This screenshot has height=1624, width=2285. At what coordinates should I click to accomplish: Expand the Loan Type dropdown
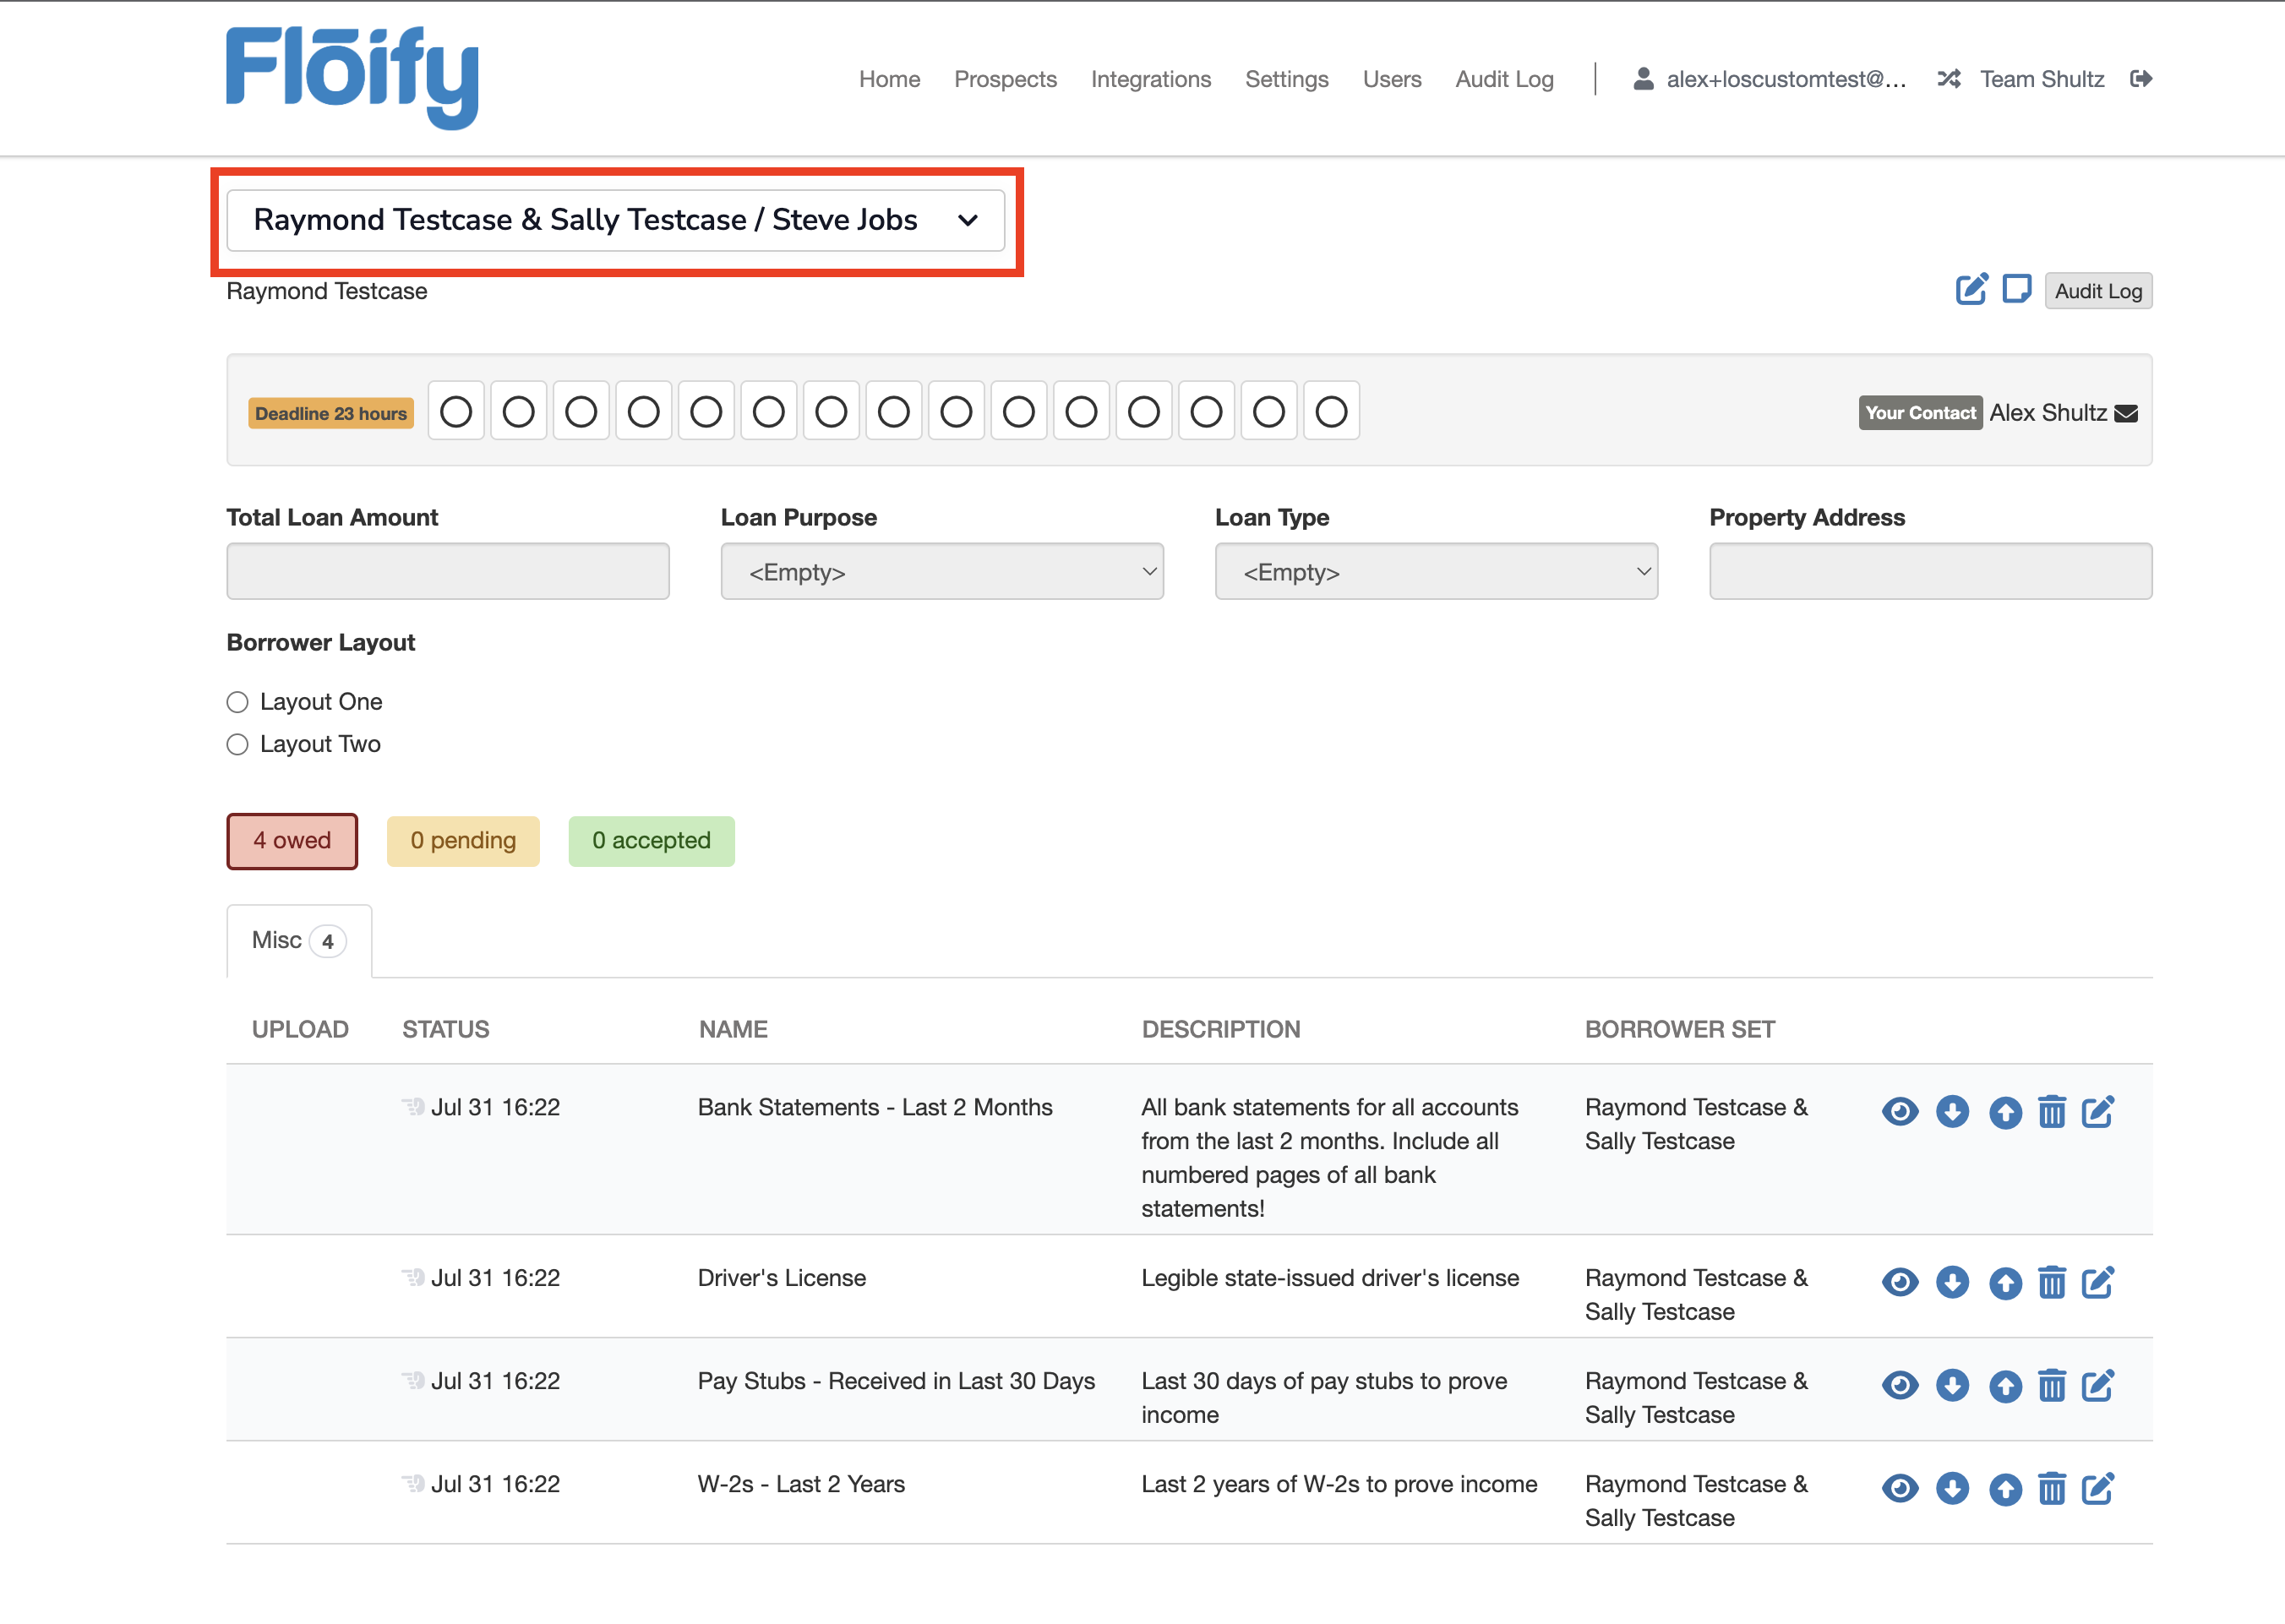coord(1435,572)
